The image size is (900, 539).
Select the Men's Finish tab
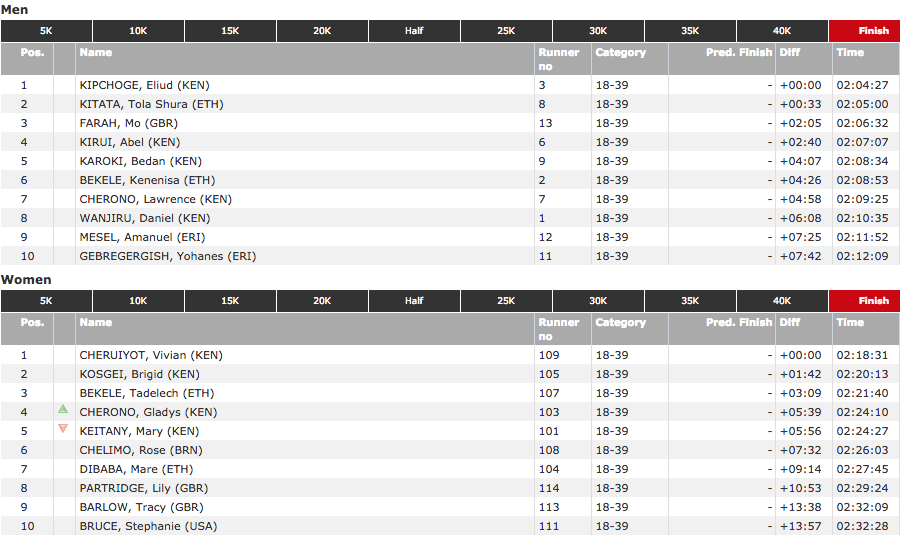pyautogui.click(x=873, y=31)
